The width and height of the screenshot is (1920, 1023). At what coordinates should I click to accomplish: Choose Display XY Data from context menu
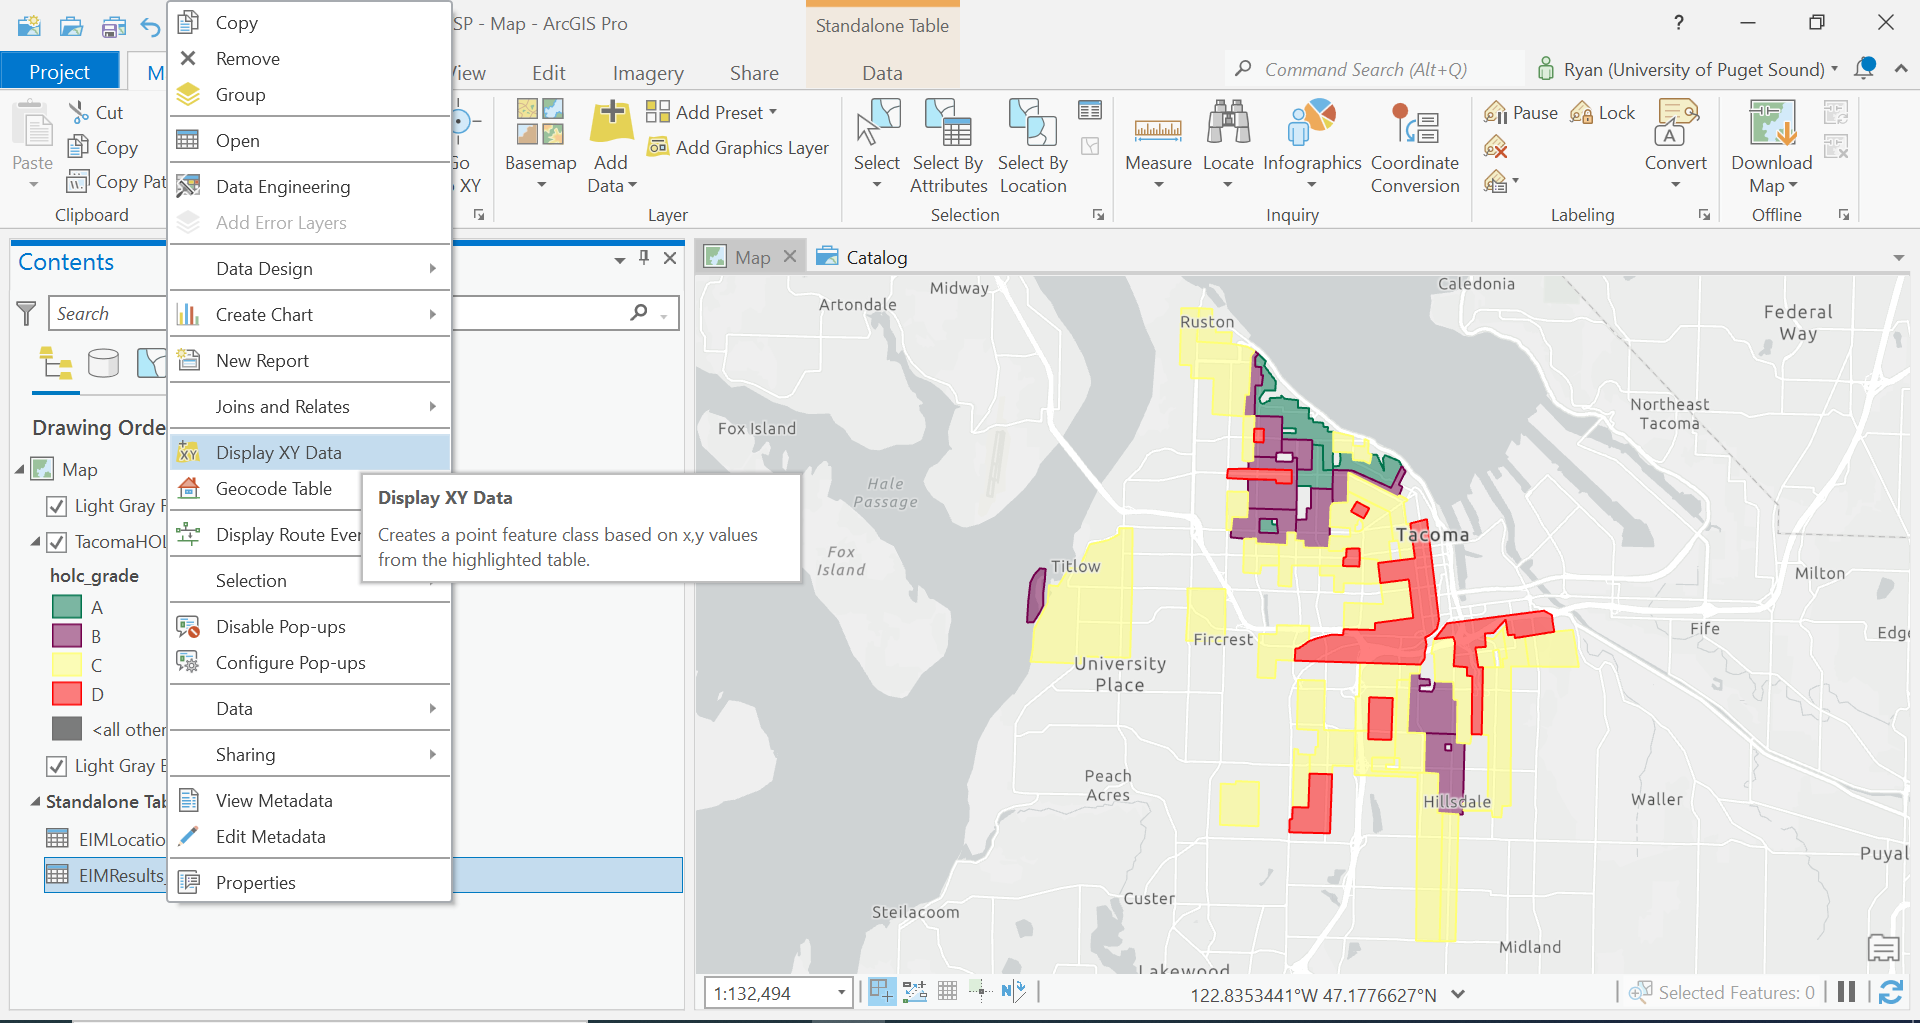coord(279,453)
